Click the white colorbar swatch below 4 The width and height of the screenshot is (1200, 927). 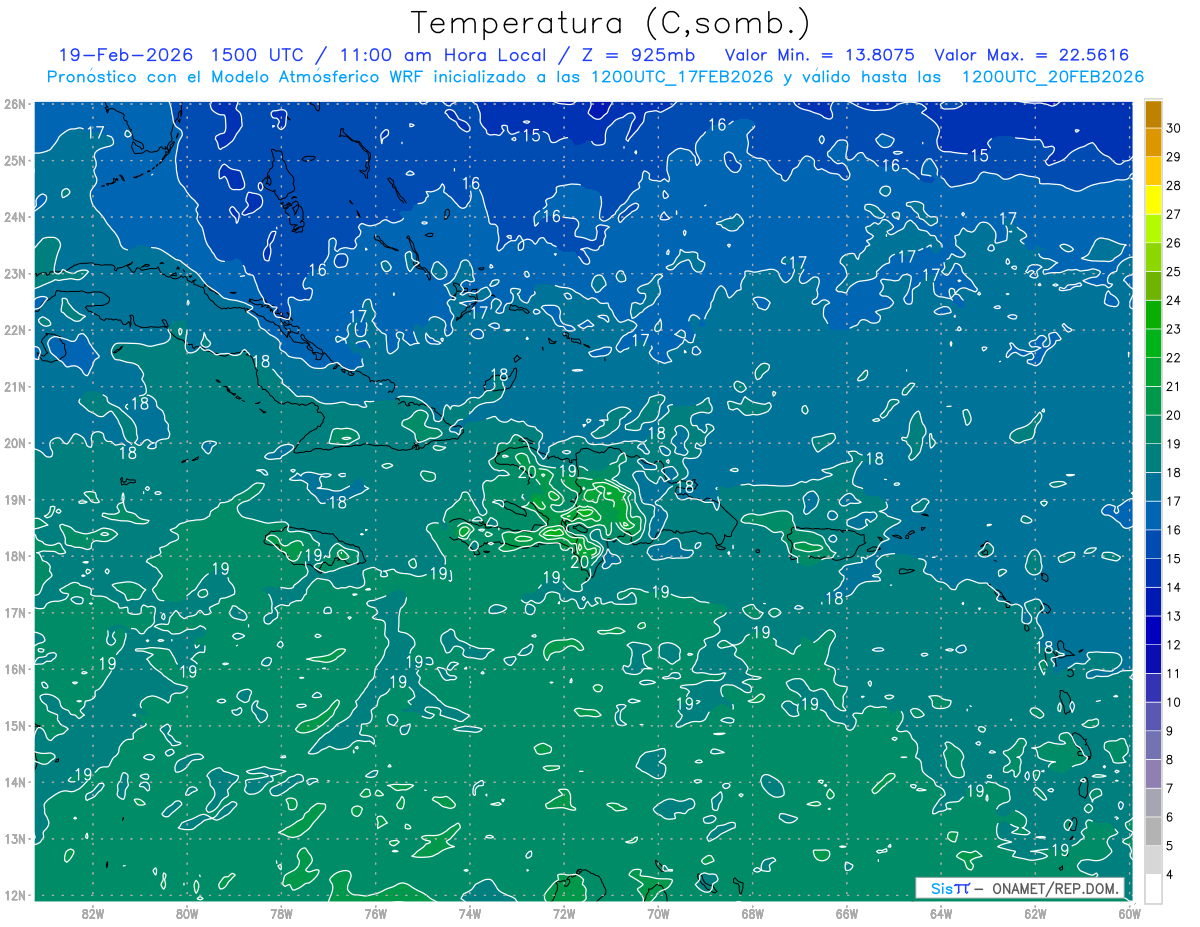click(x=1153, y=888)
